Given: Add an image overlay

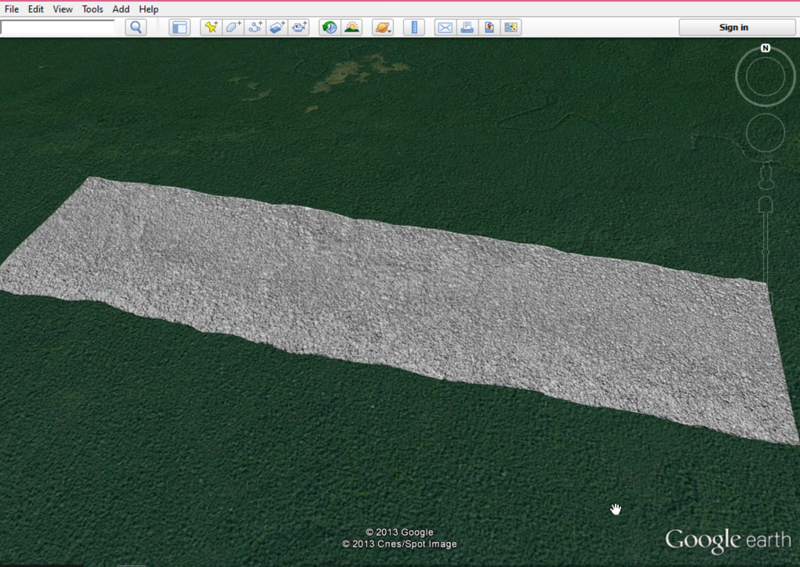Looking at the screenshot, I should click(277, 27).
